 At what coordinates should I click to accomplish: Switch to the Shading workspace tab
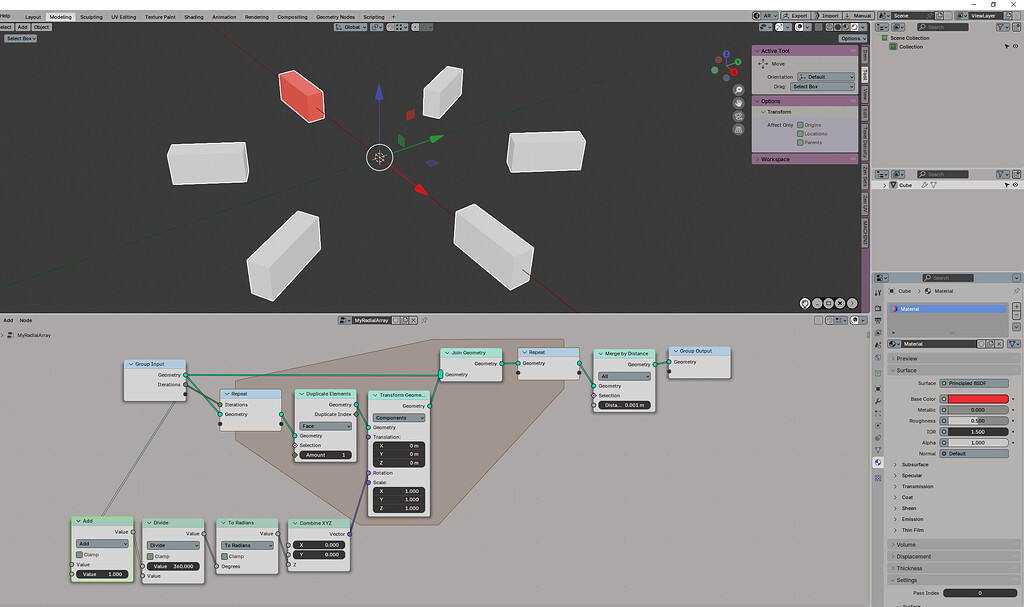193,16
